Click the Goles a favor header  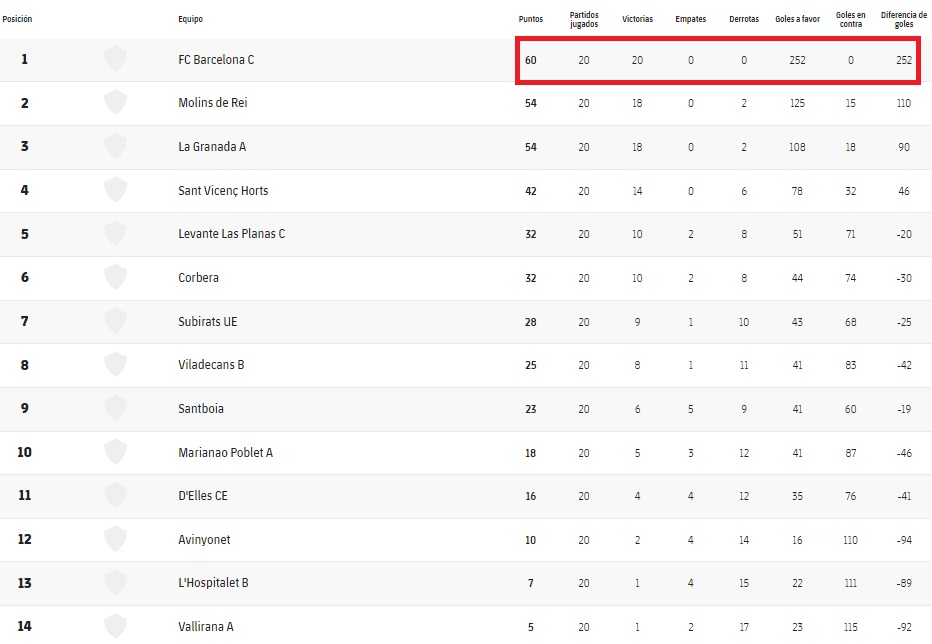(x=797, y=19)
